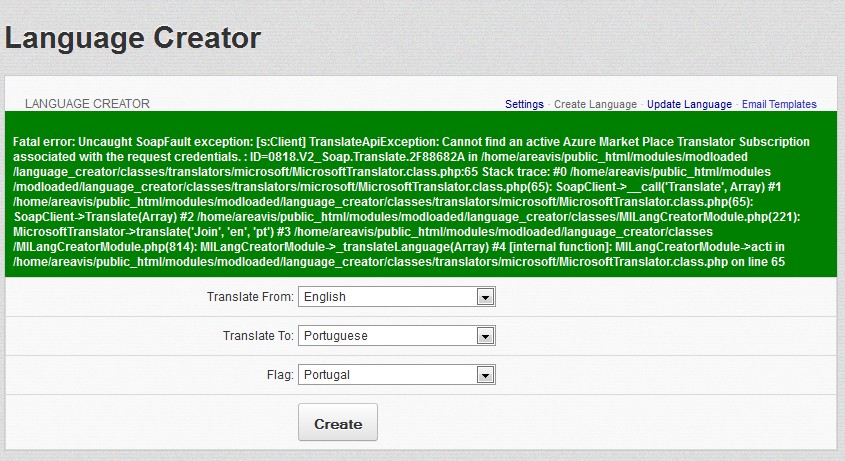The width and height of the screenshot is (845, 461).
Task: Go to the Update Language page
Action: click(689, 104)
